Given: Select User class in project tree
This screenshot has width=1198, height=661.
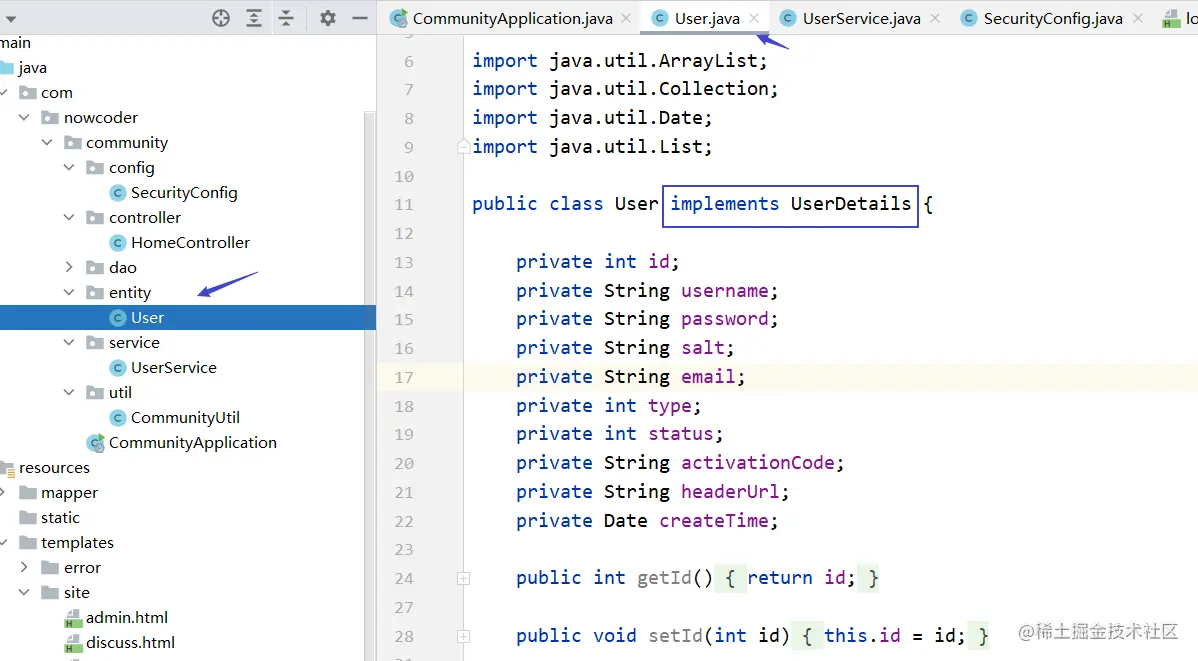Looking at the screenshot, I should pyautogui.click(x=147, y=318).
